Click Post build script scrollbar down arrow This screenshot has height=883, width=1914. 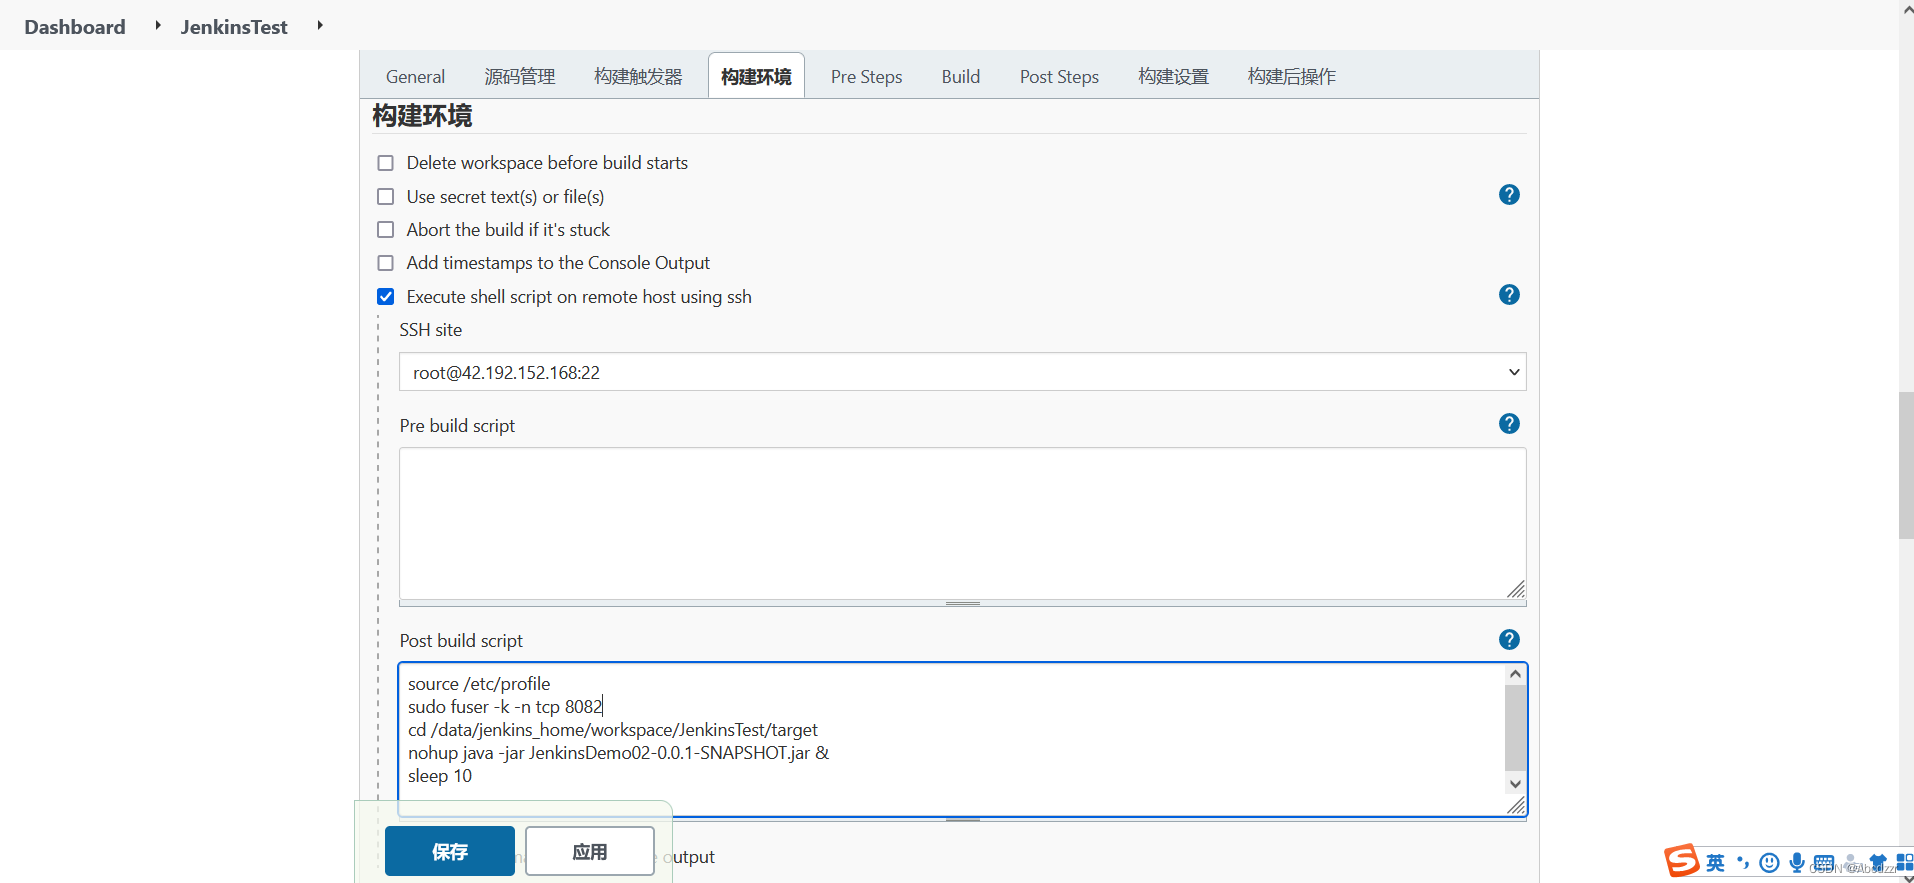[x=1515, y=784]
